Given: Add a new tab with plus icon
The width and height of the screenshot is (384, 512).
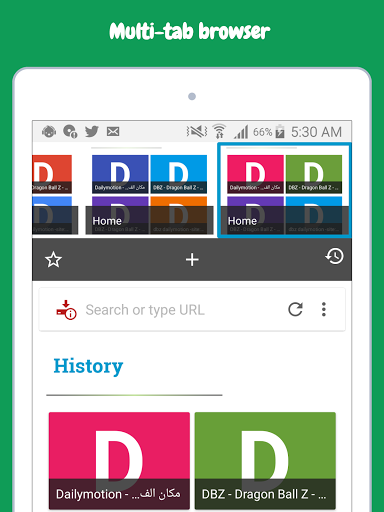Looking at the screenshot, I should 192,260.
